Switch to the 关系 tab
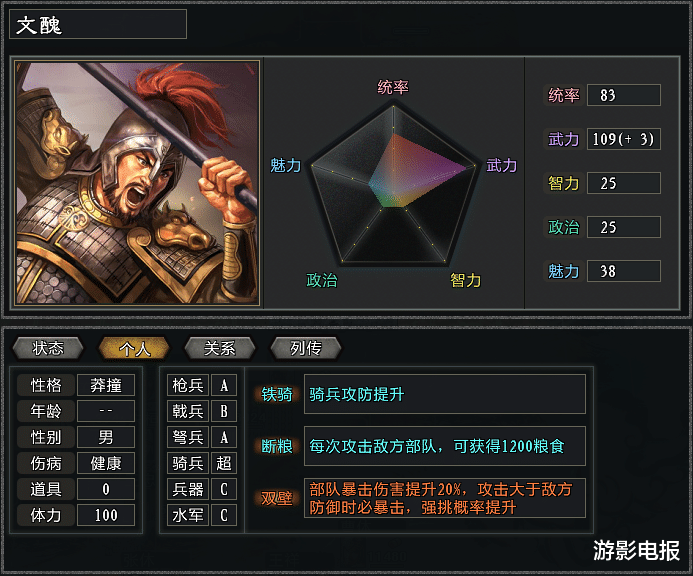This screenshot has height=576, width=693. (220, 348)
